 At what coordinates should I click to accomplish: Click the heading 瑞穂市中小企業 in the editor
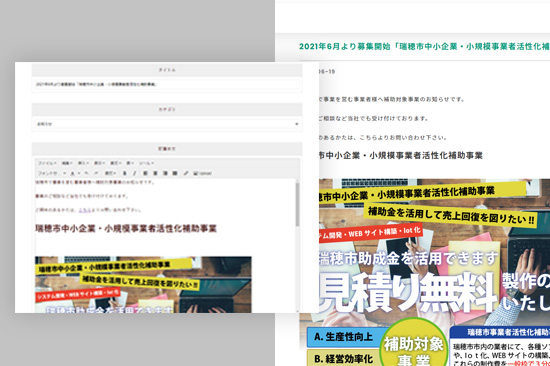[126, 229]
